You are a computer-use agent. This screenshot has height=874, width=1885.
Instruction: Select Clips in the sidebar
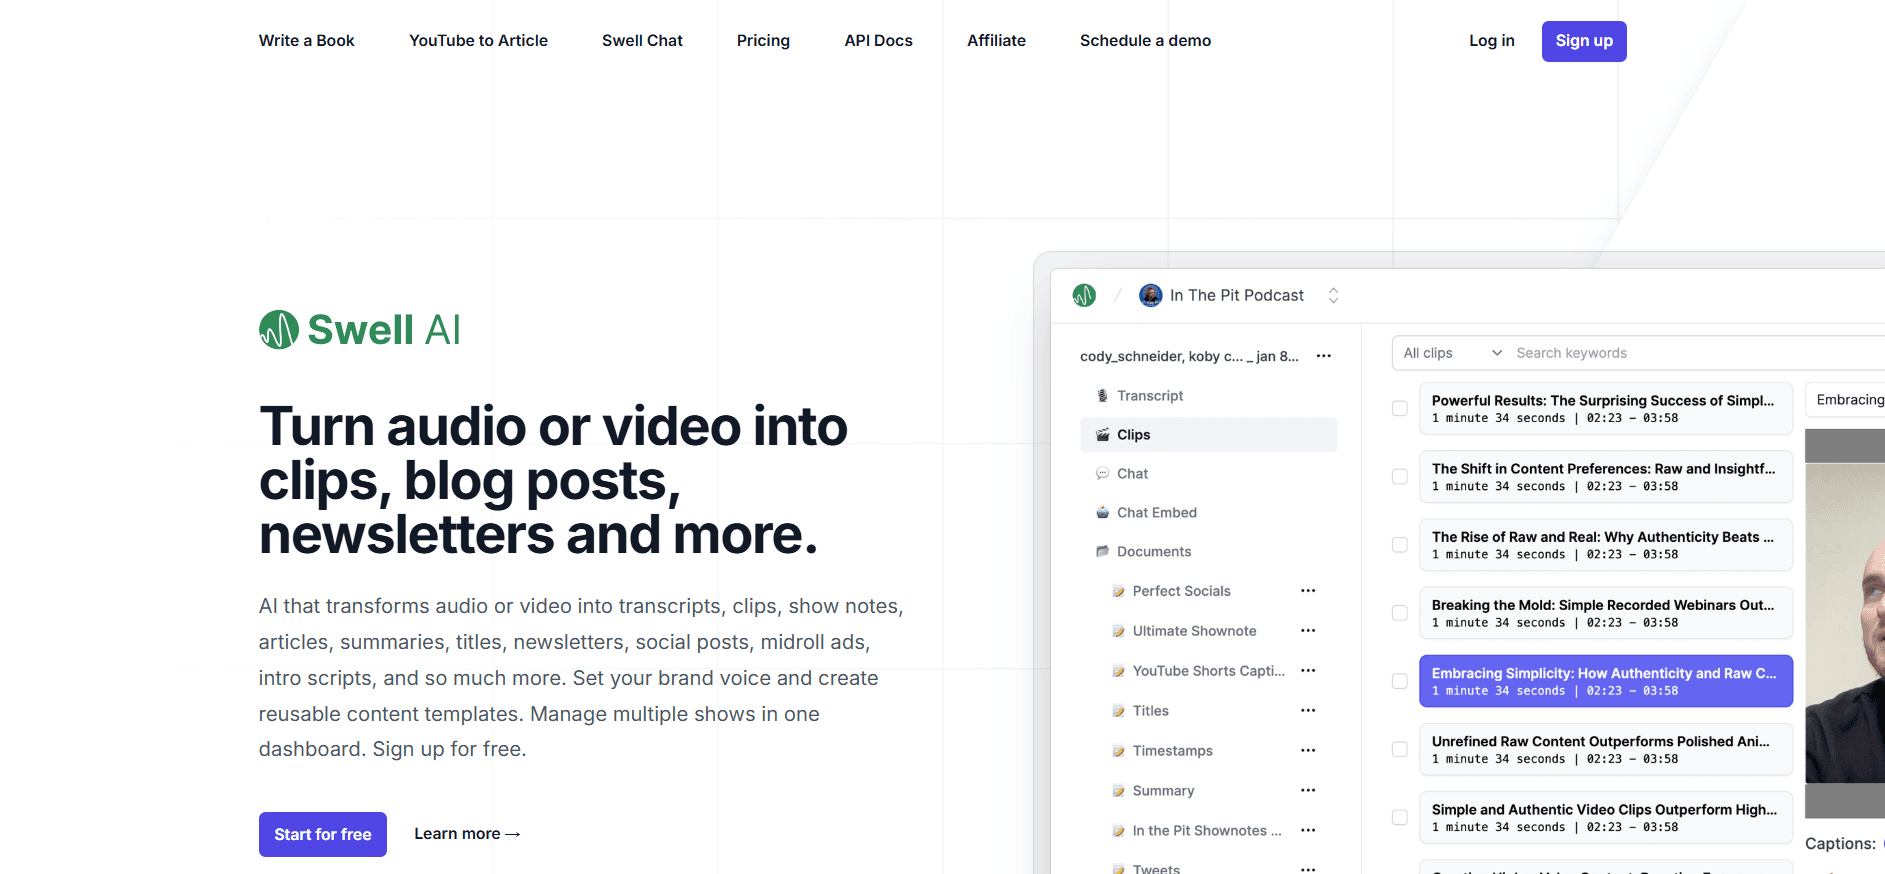click(1208, 435)
